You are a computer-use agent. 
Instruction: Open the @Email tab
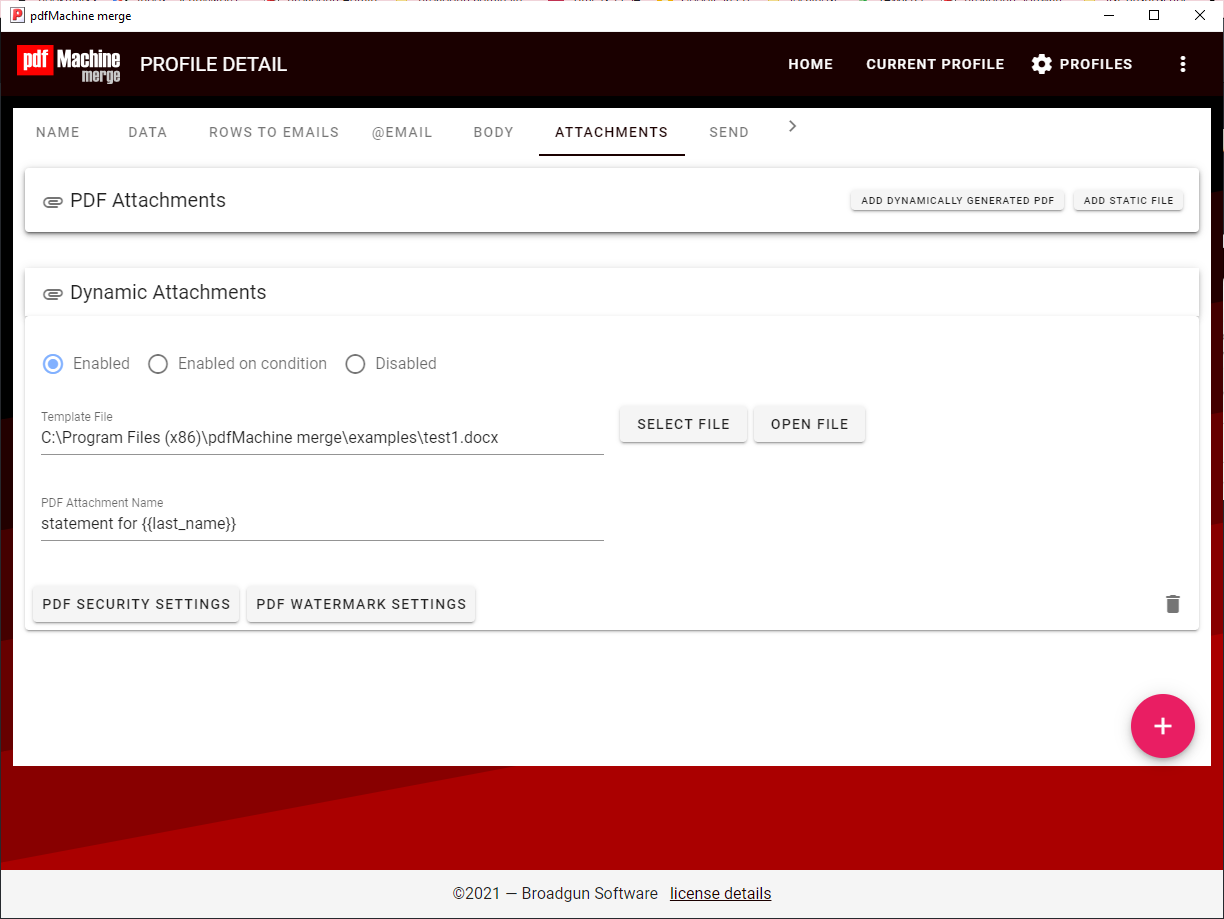point(402,132)
